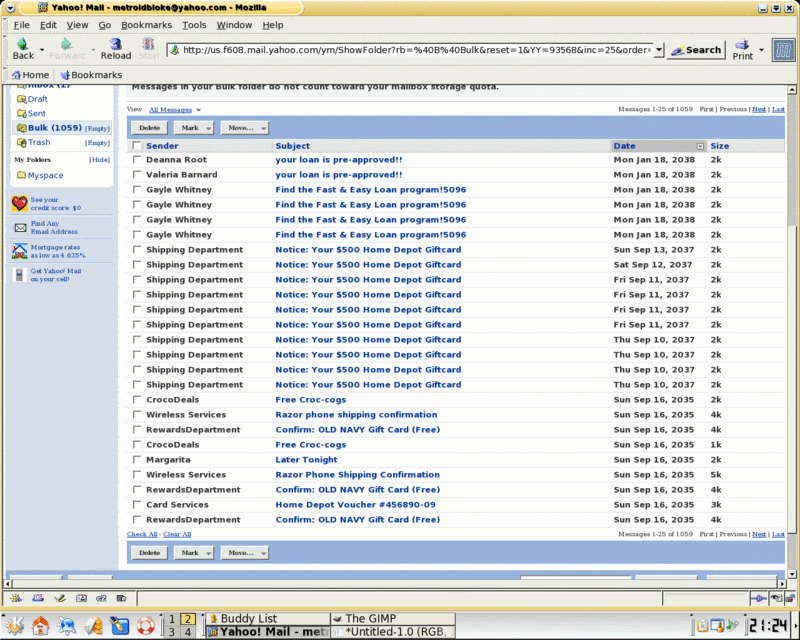The width and height of the screenshot is (800, 640).
Task: Click the Check All link
Action: [x=142, y=534]
